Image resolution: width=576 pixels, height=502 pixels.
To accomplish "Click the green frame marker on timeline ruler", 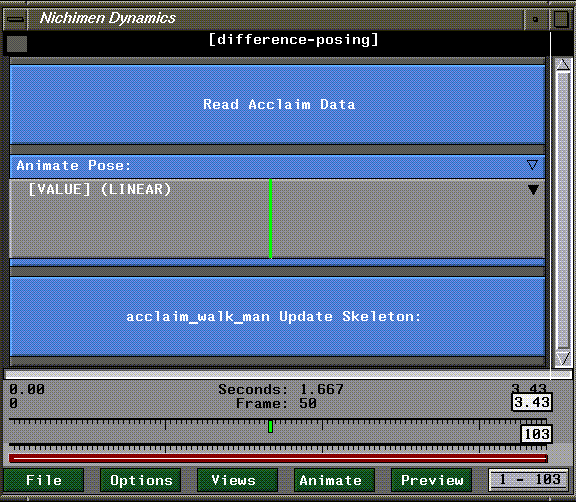I will [x=270, y=426].
